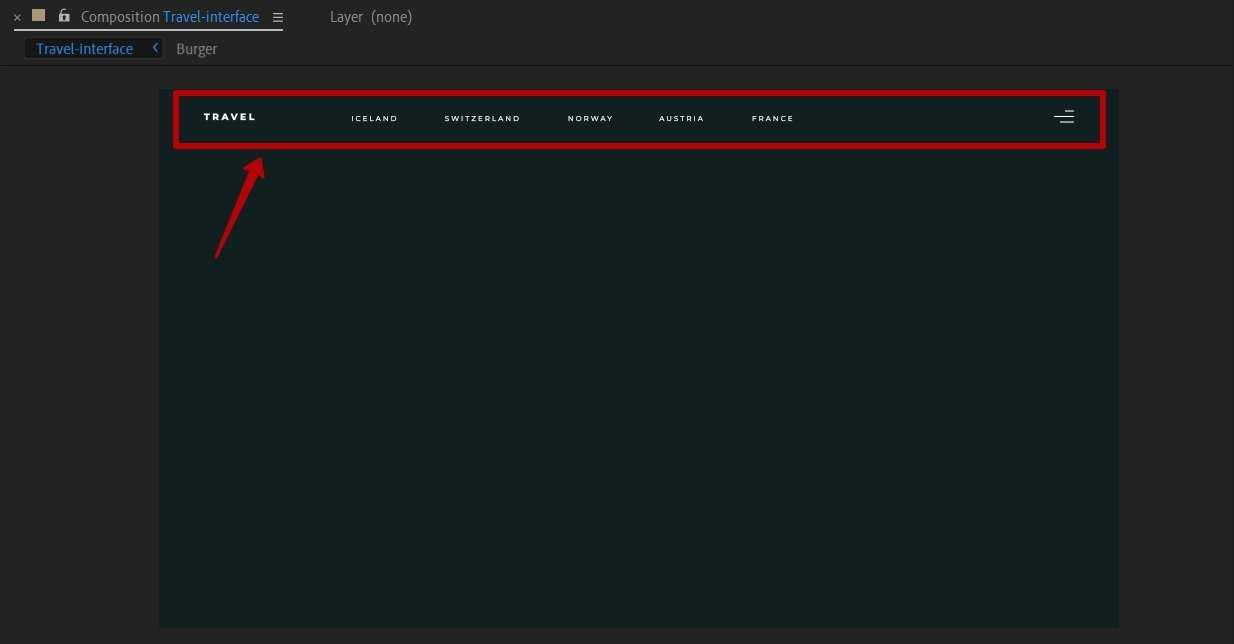Select the Composition Travel-interface tab
Image resolution: width=1234 pixels, height=644 pixels.
[x=169, y=17]
